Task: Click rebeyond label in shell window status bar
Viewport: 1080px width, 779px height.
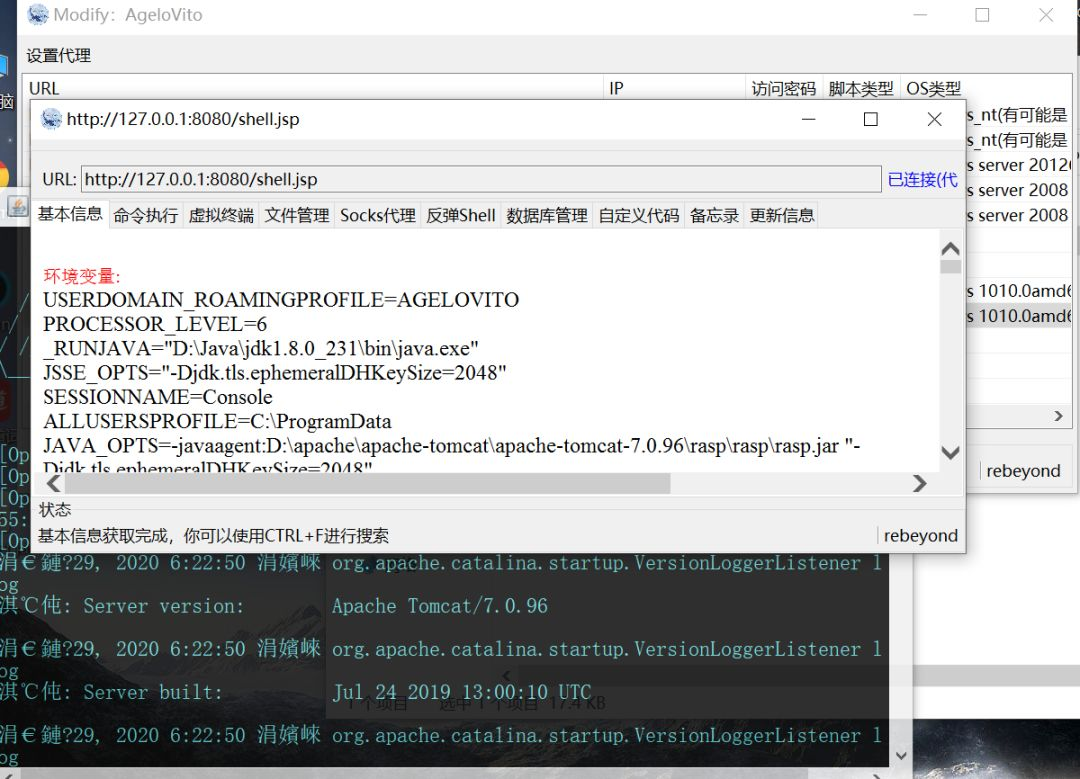Action: [x=920, y=535]
